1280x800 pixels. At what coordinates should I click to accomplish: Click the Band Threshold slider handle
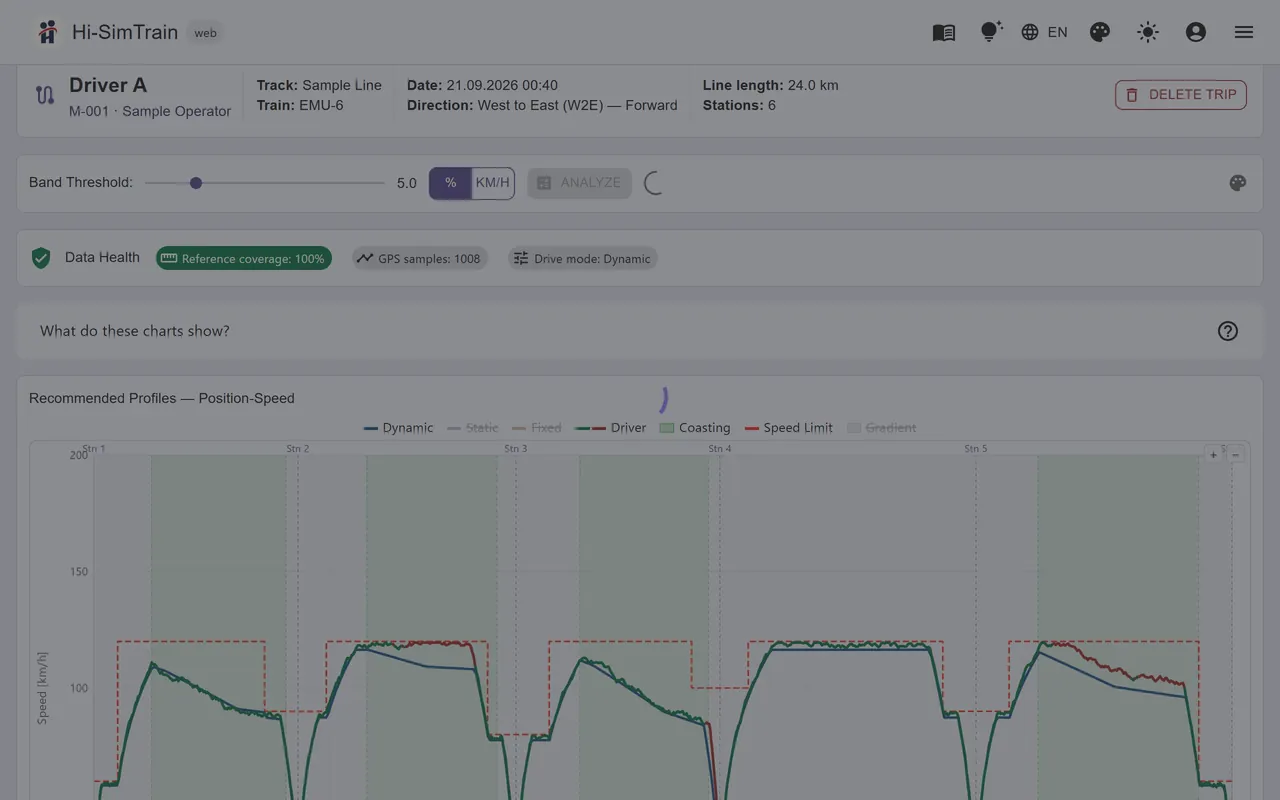196,183
